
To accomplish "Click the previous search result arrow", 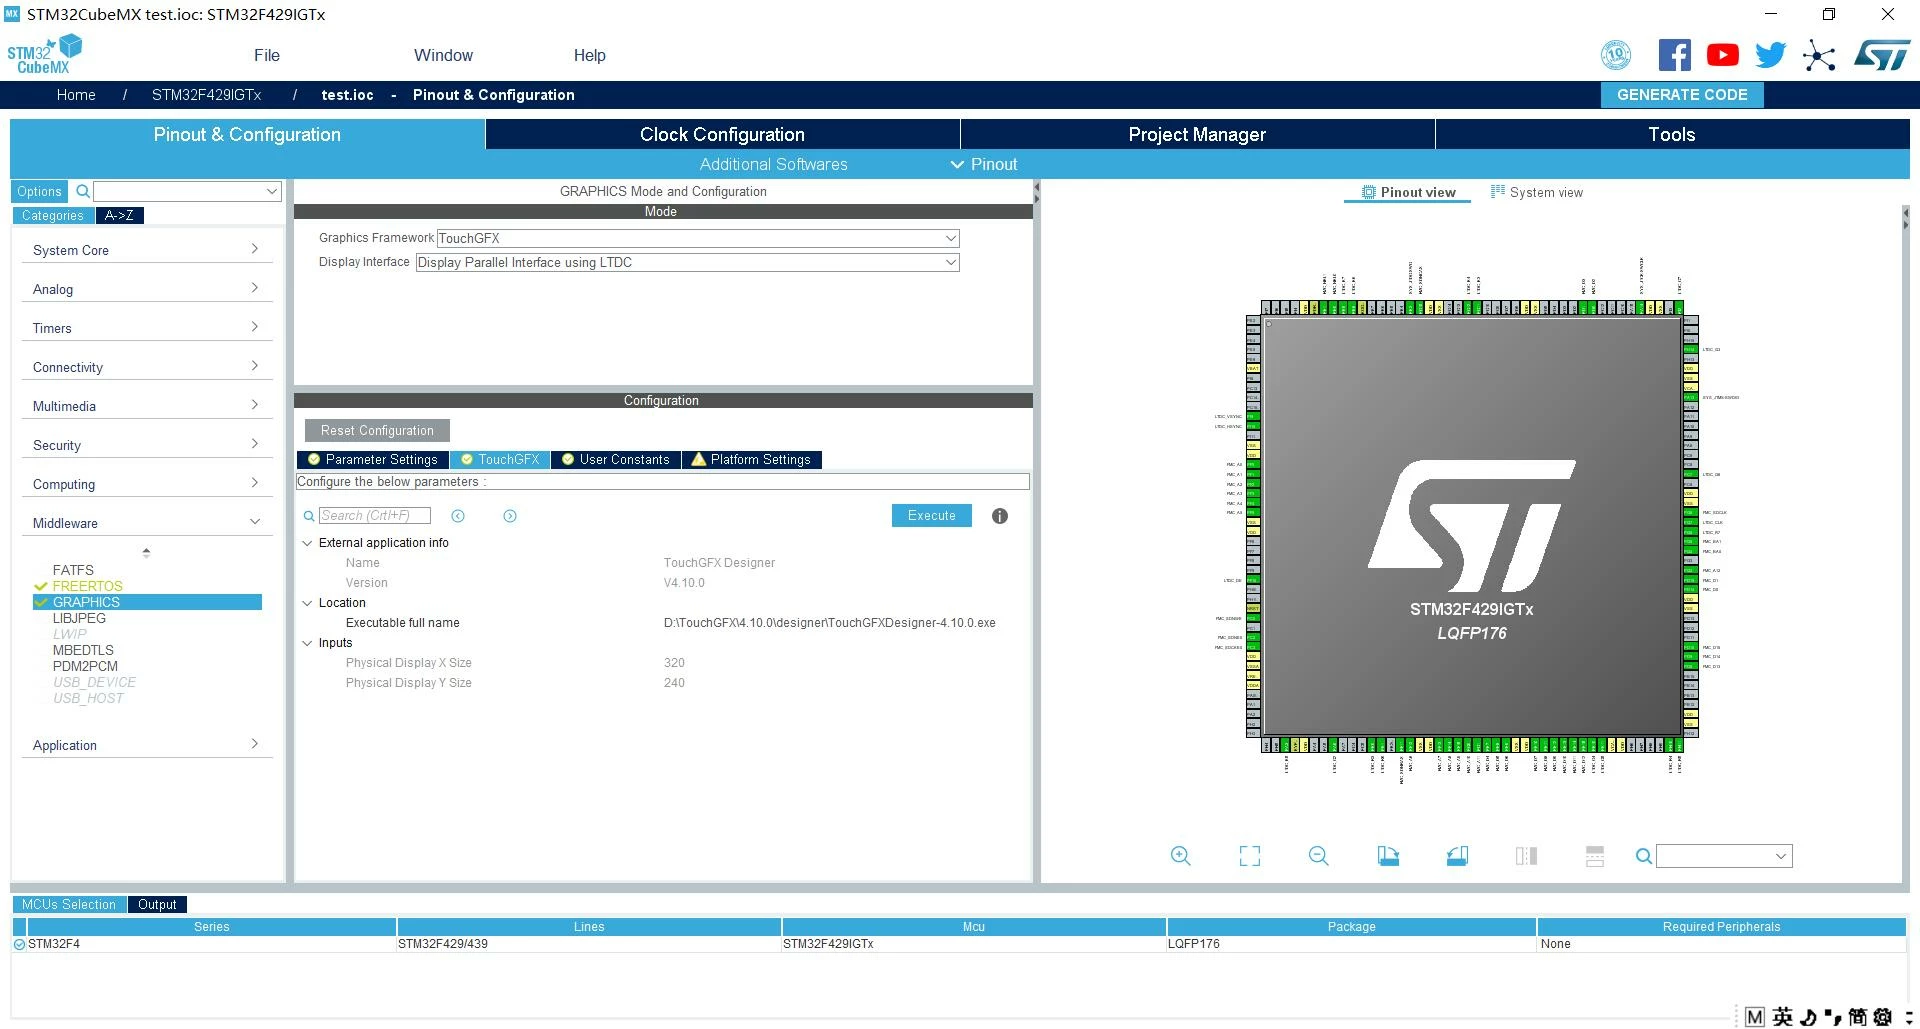I will (x=458, y=516).
